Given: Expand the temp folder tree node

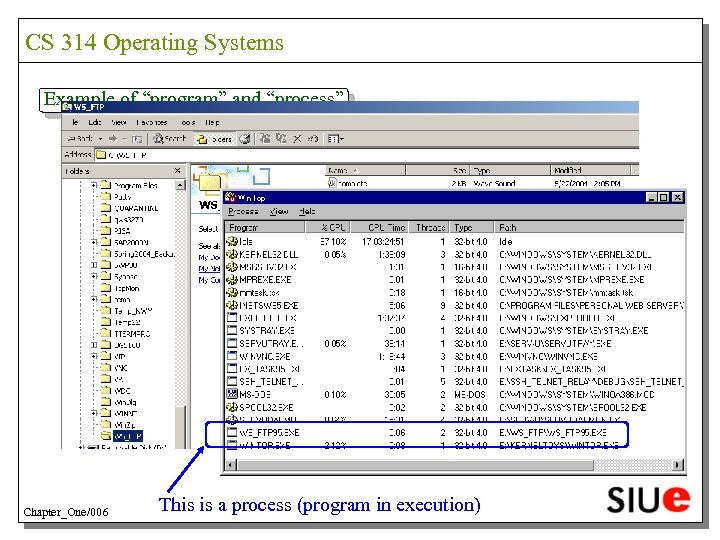Looking at the screenshot, I should 94,299.
